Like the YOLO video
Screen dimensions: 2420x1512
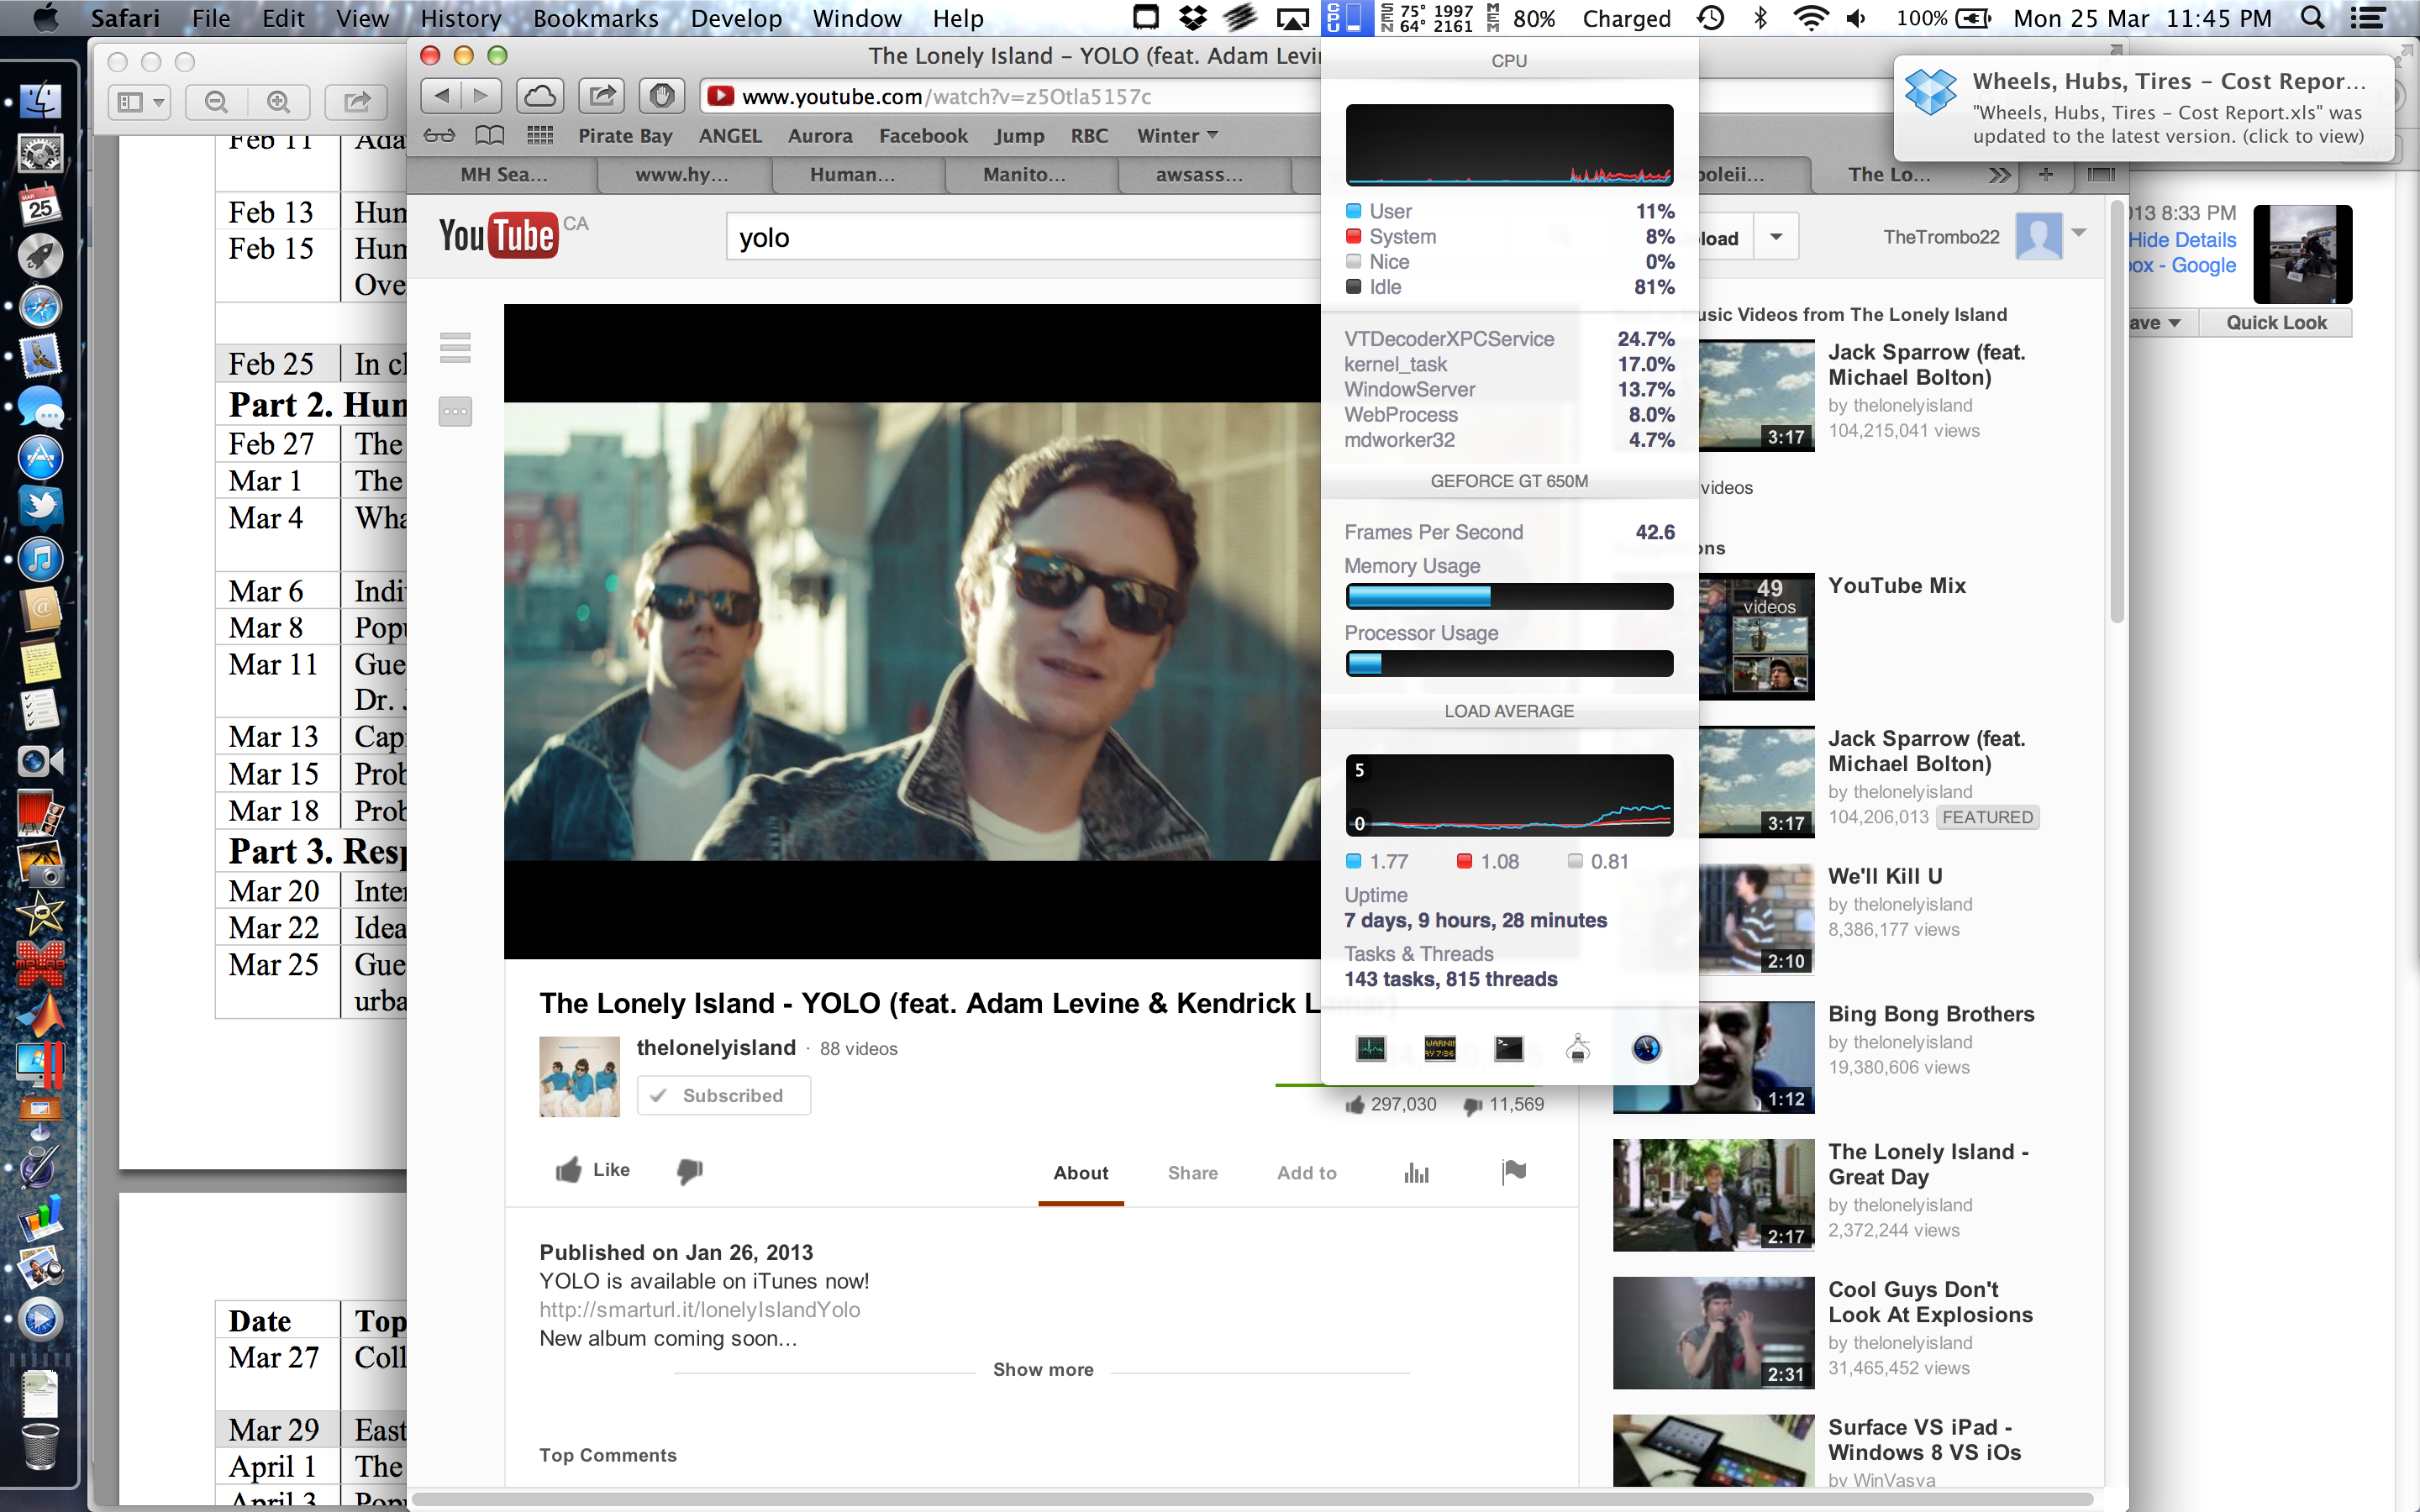tap(592, 1170)
